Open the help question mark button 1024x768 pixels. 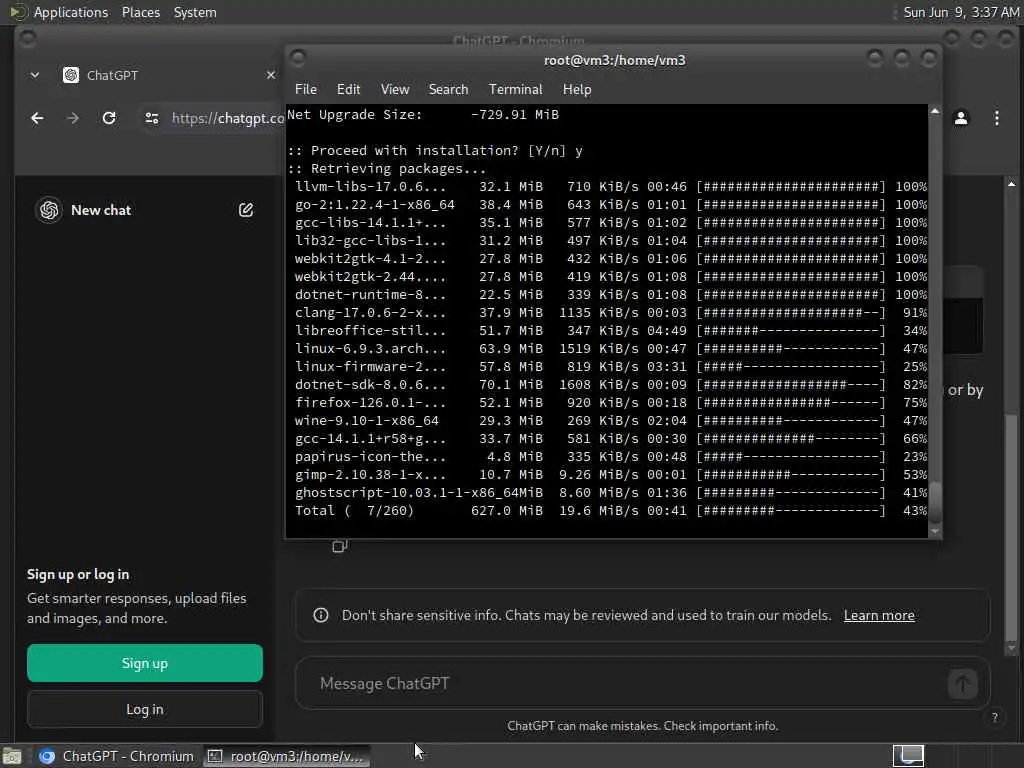pos(995,717)
